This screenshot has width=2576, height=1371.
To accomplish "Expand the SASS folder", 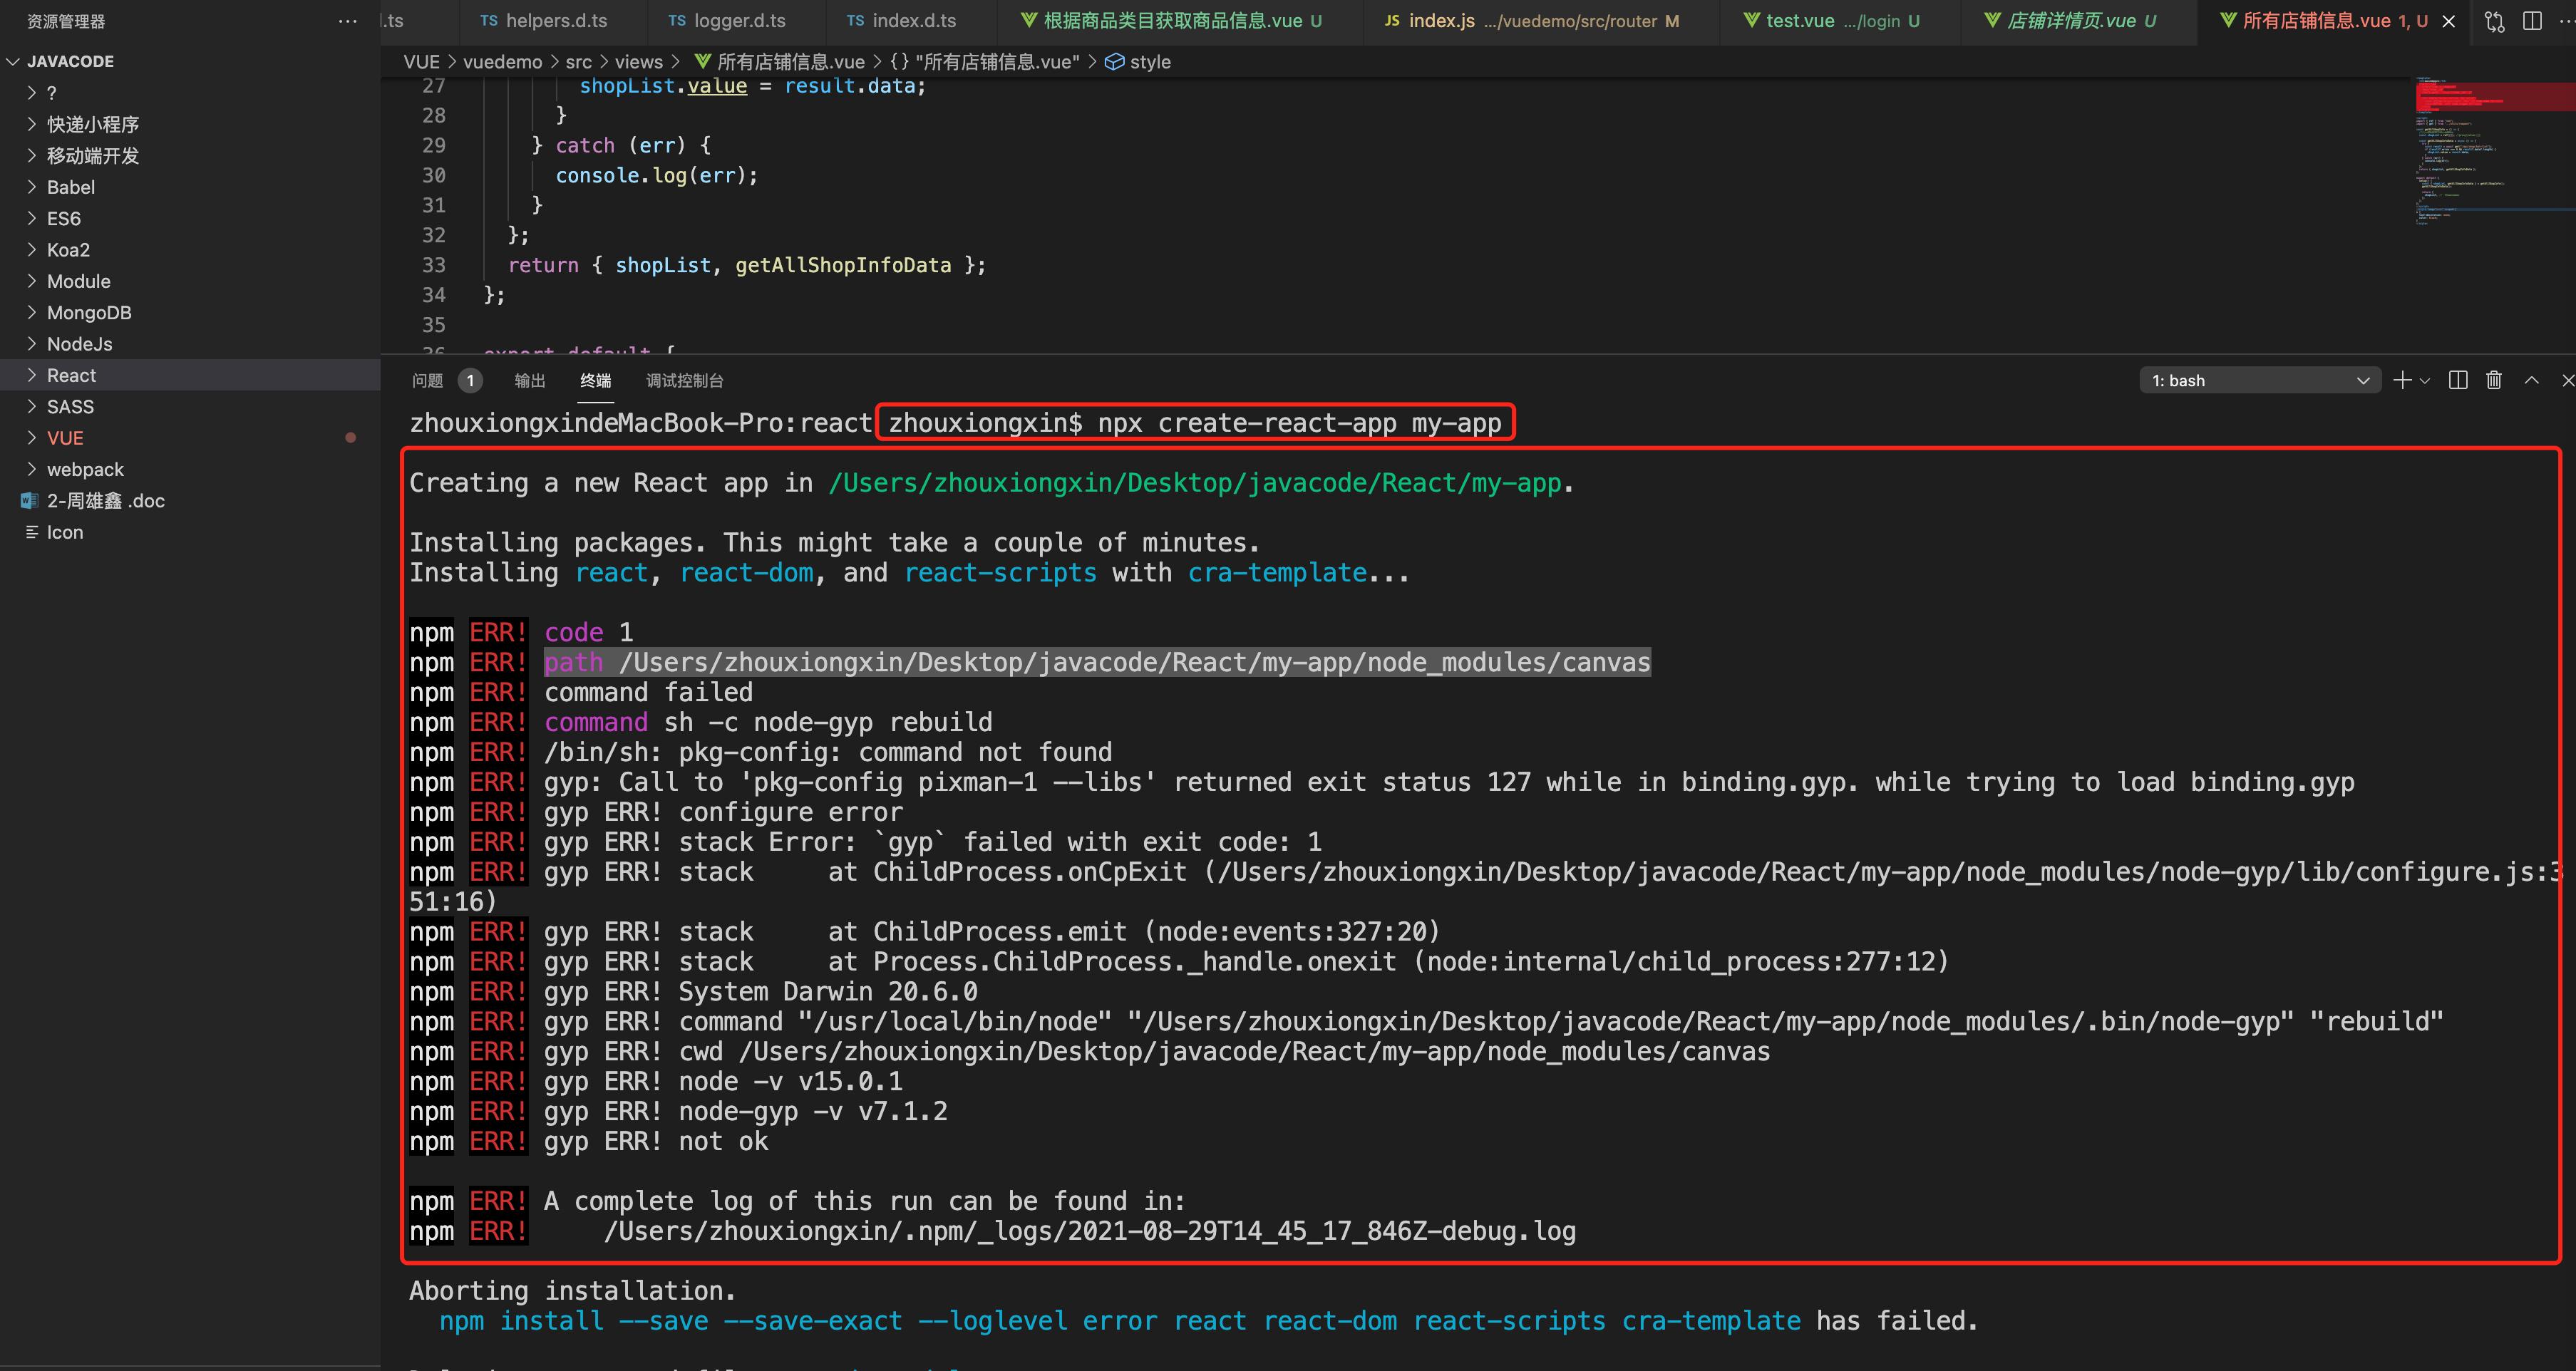I will point(190,406).
